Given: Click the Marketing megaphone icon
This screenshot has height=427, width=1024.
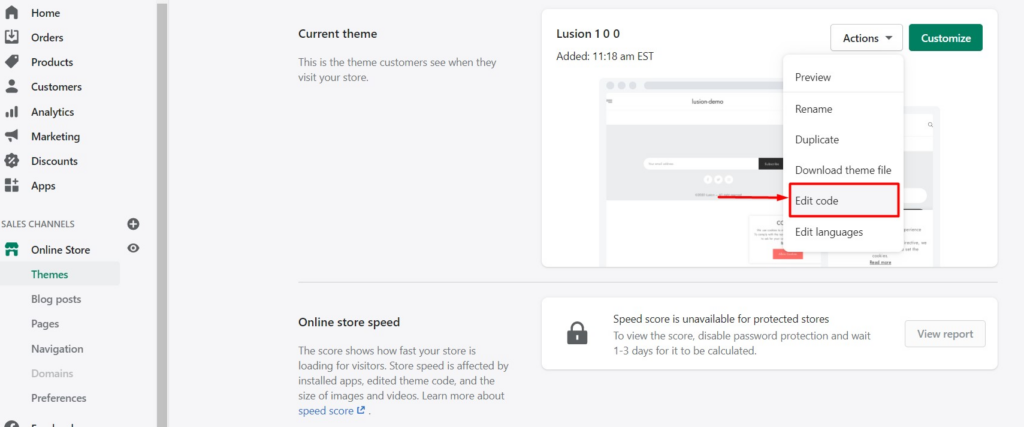Looking at the screenshot, I should (11, 136).
